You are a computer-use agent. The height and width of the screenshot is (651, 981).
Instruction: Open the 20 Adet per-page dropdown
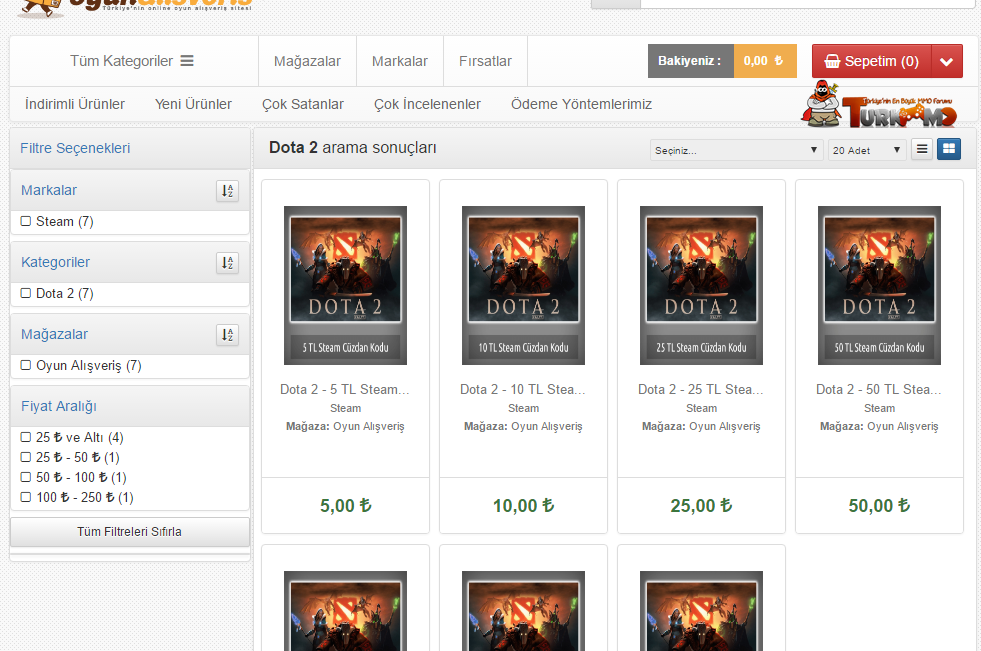(867, 150)
